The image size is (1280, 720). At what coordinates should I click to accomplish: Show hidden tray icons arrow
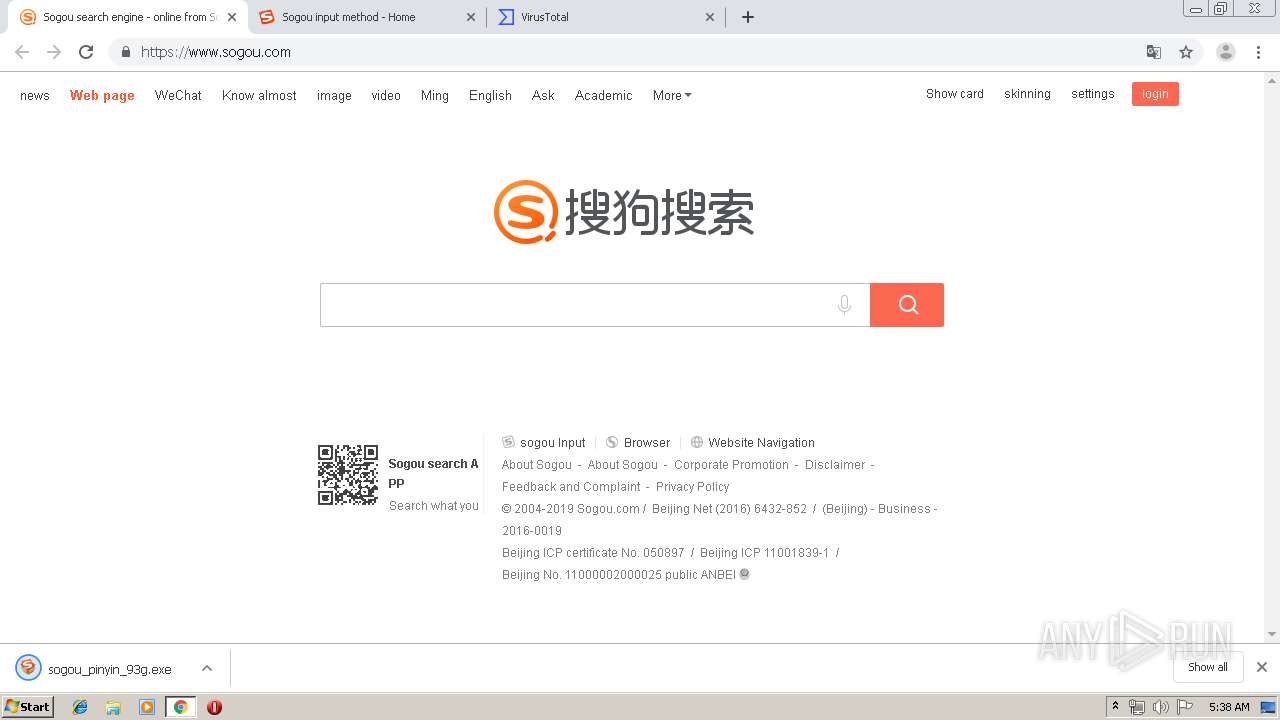1115,707
